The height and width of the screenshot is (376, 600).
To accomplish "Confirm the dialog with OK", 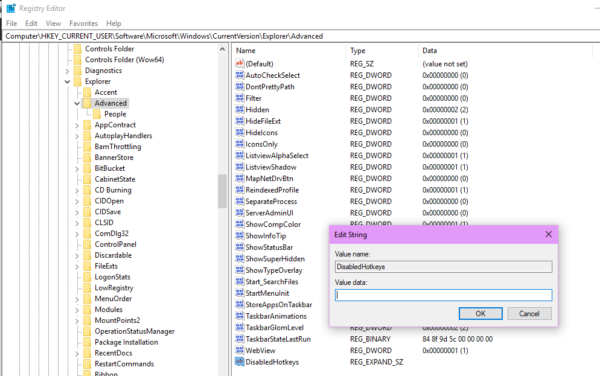I will pos(481,314).
